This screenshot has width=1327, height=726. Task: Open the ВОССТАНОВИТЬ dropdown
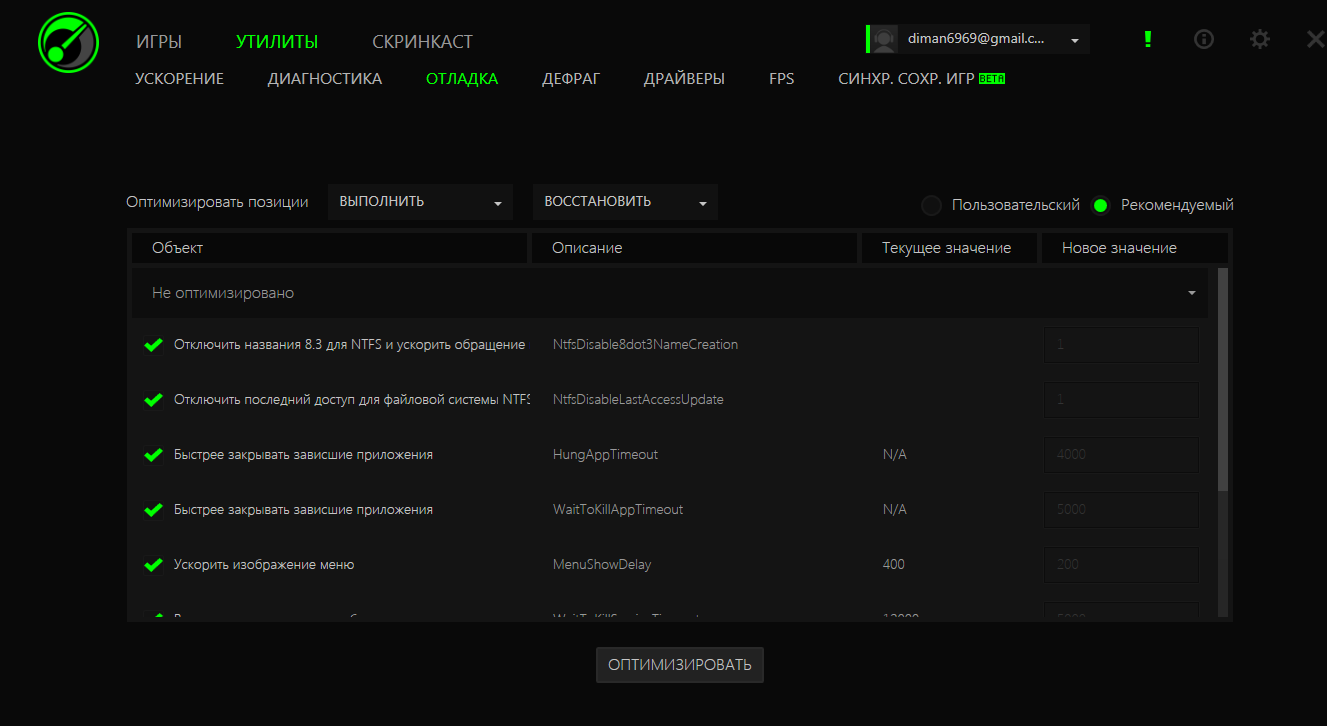click(625, 202)
